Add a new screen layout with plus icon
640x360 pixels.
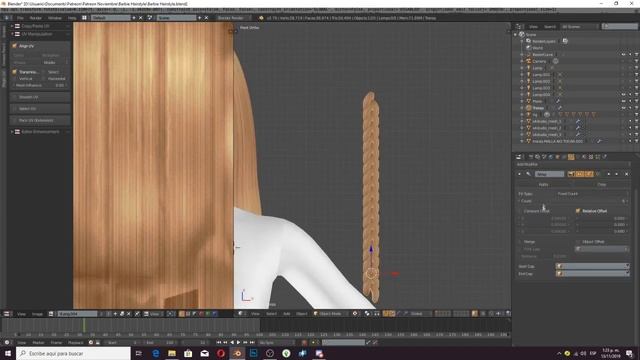click(134, 18)
